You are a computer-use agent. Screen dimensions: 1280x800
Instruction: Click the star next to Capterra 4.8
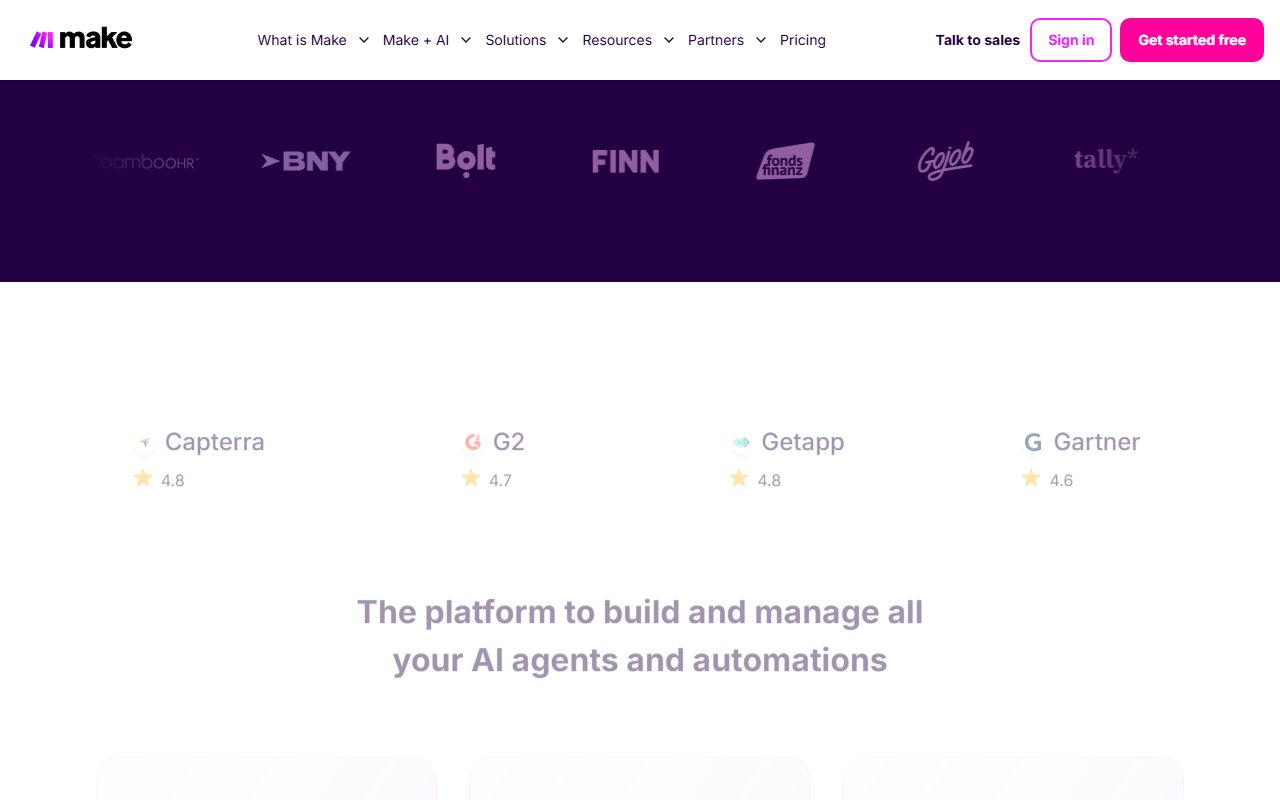[x=143, y=478]
